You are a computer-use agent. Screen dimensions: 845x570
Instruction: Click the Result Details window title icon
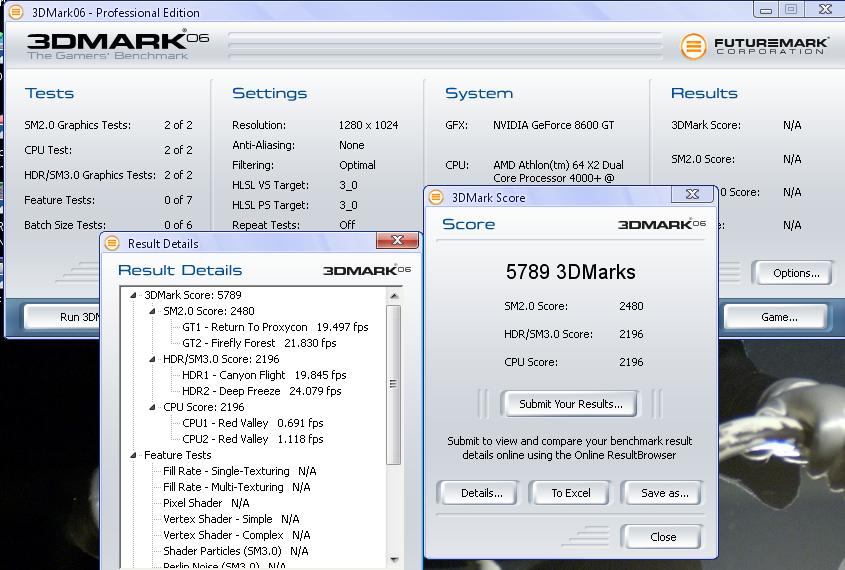pyautogui.click(x=112, y=244)
